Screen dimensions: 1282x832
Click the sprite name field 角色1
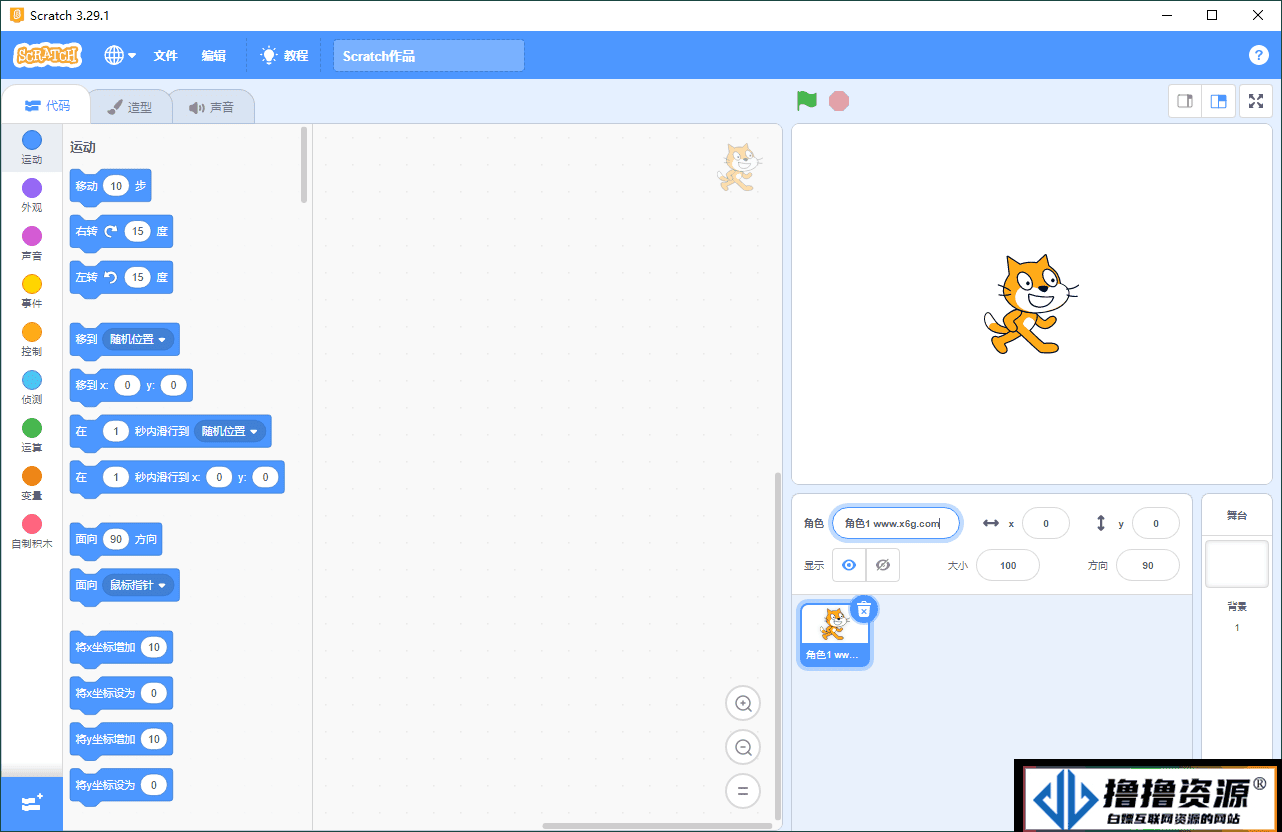(x=896, y=523)
